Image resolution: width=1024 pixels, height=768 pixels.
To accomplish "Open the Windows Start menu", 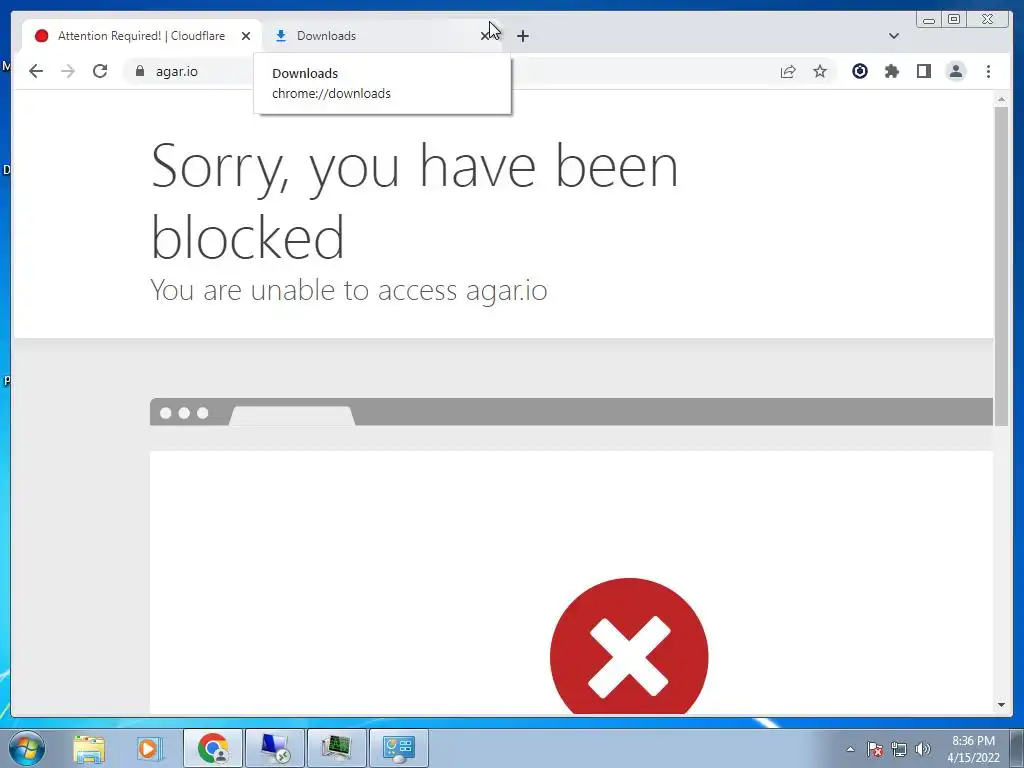I will tap(27, 748).
